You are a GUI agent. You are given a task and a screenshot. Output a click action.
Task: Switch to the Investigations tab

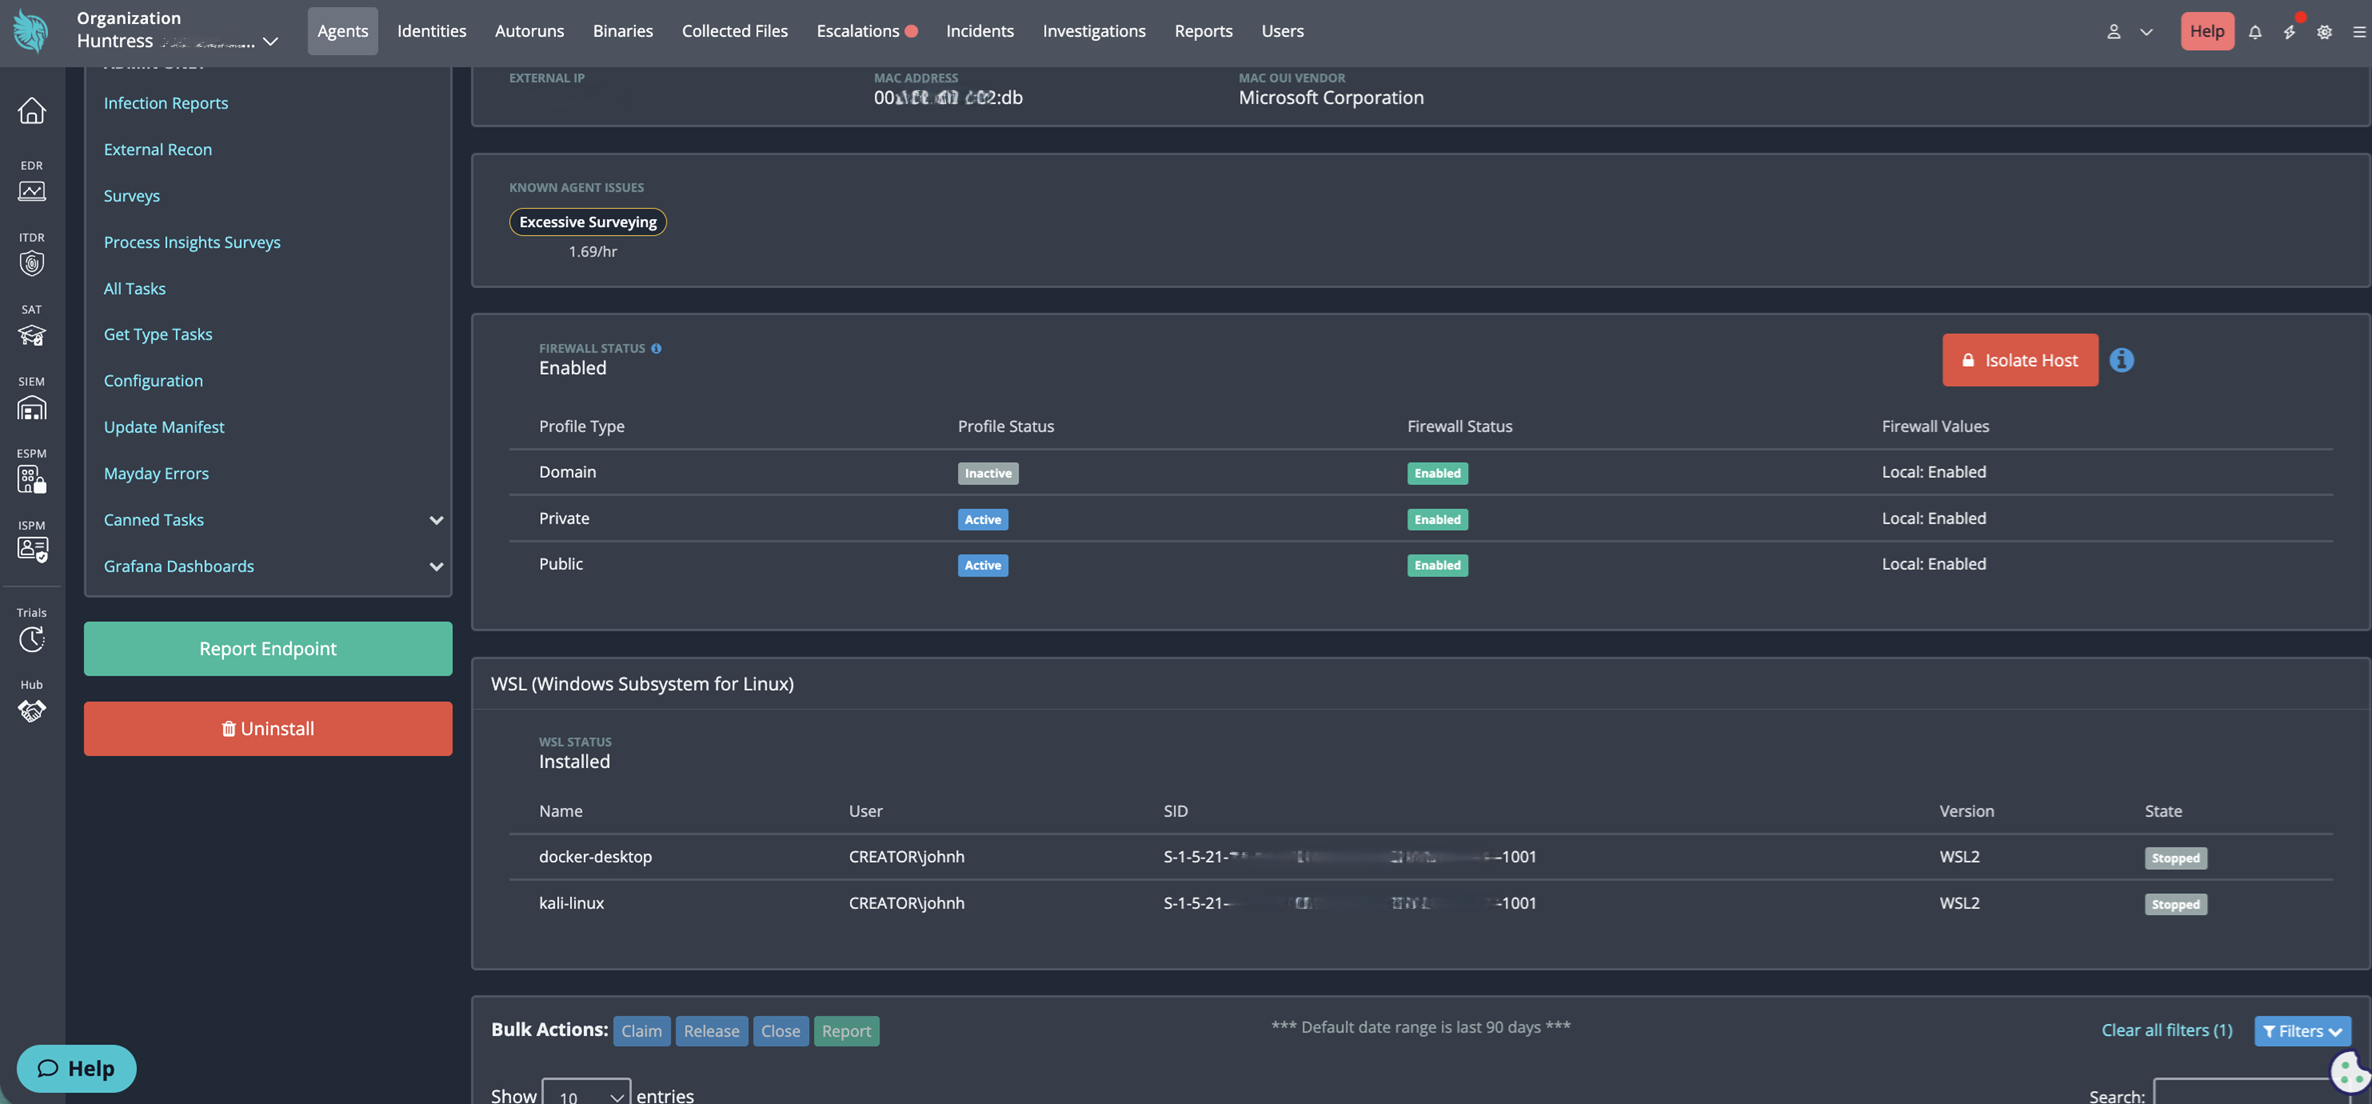tap(1094, 31)
